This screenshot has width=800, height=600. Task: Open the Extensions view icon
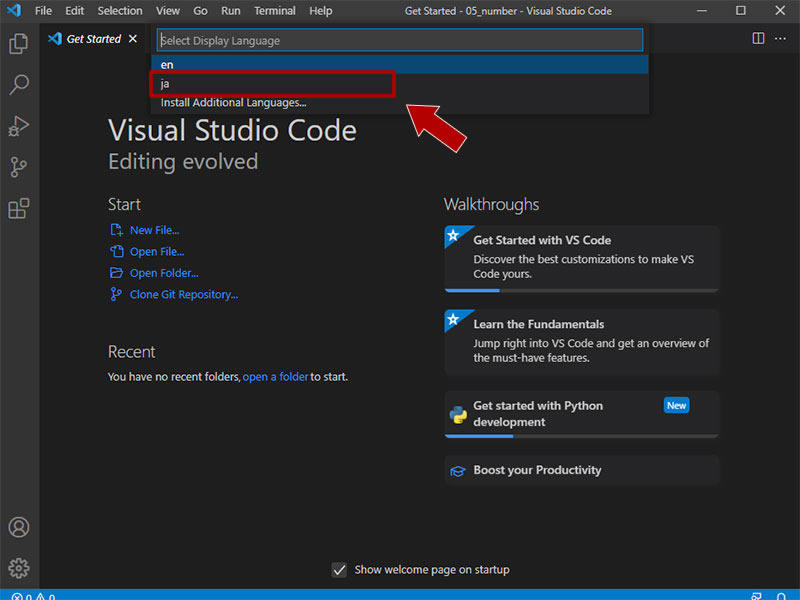tap(19, 208)
